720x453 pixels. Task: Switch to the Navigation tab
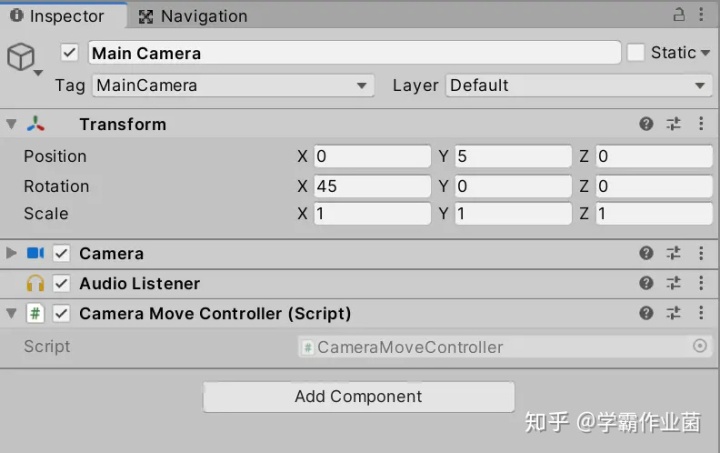tap(193, 16)
